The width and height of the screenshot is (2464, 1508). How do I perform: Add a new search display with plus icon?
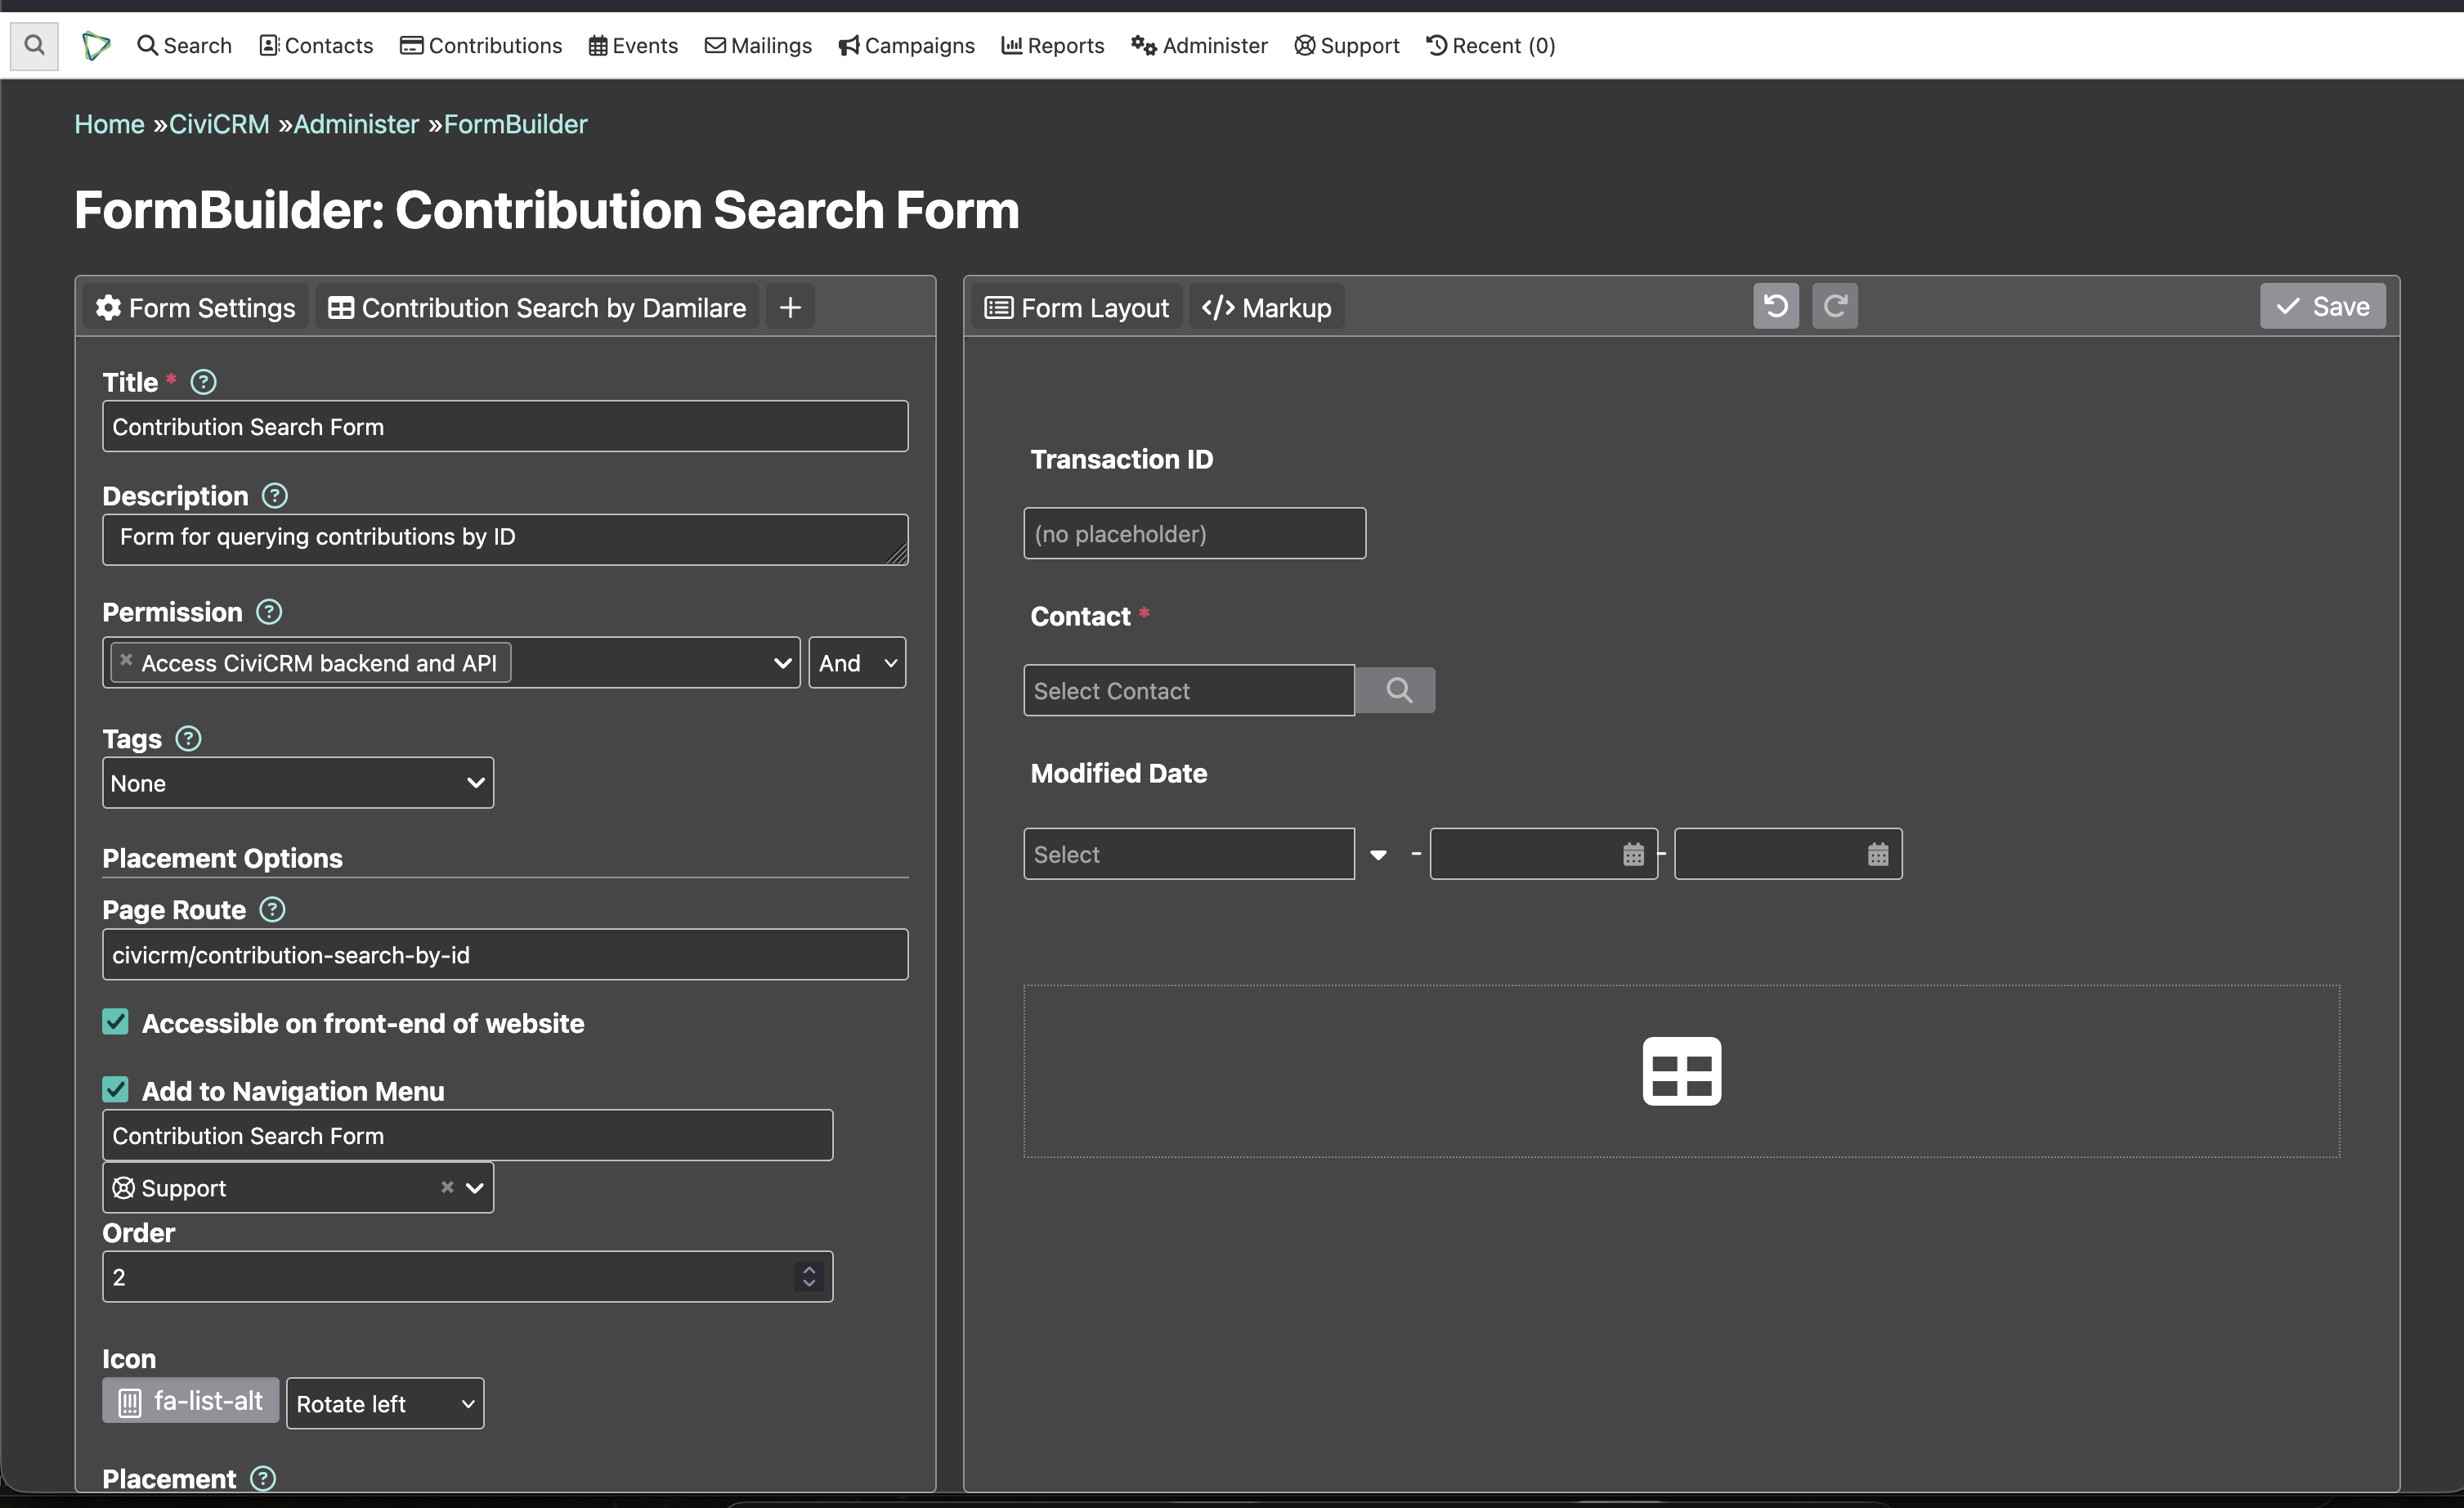click(790, 307)
